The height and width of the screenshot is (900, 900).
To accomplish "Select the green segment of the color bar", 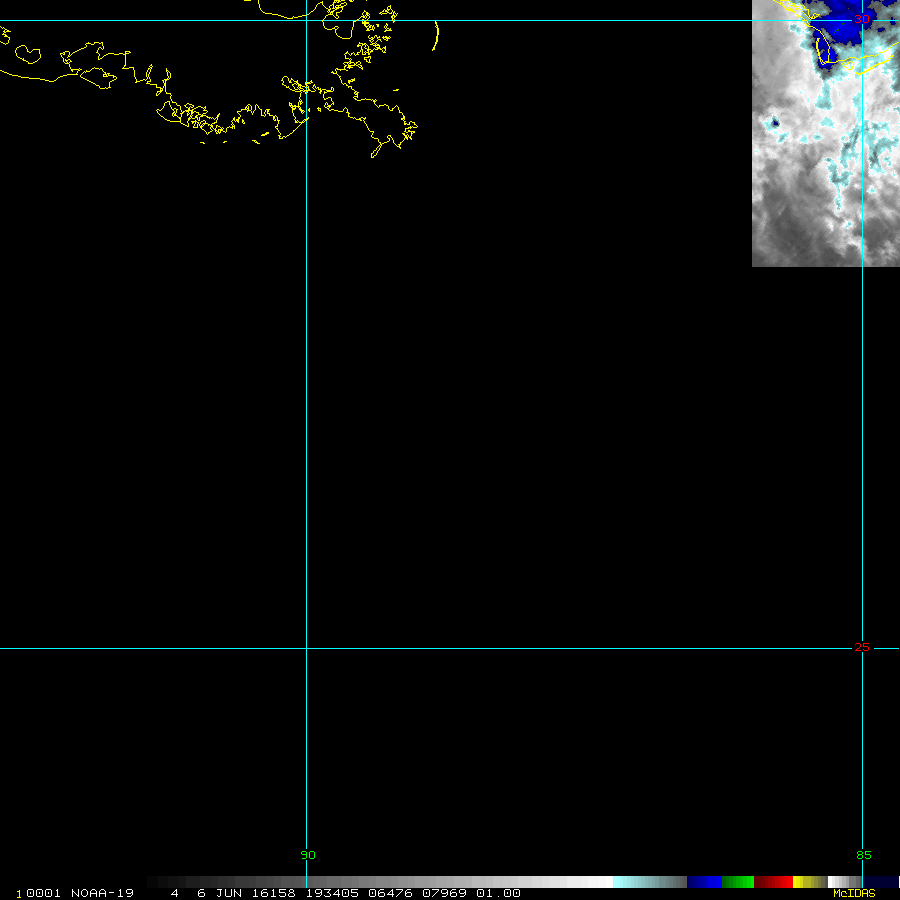I will coord(737,882).
